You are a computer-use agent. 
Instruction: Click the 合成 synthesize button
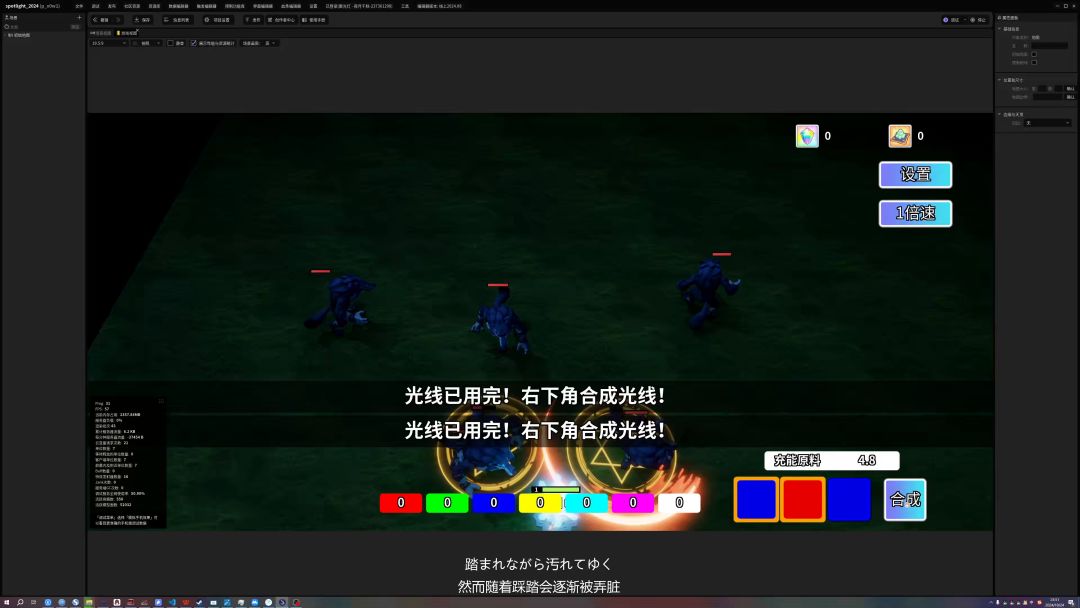(905, 499)
